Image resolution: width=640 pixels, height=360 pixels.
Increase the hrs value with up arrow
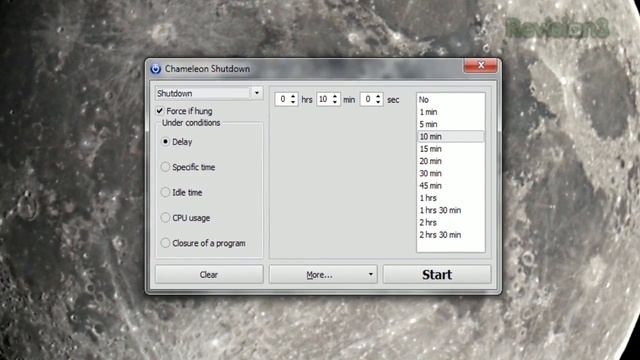click(x=293, y=96)
